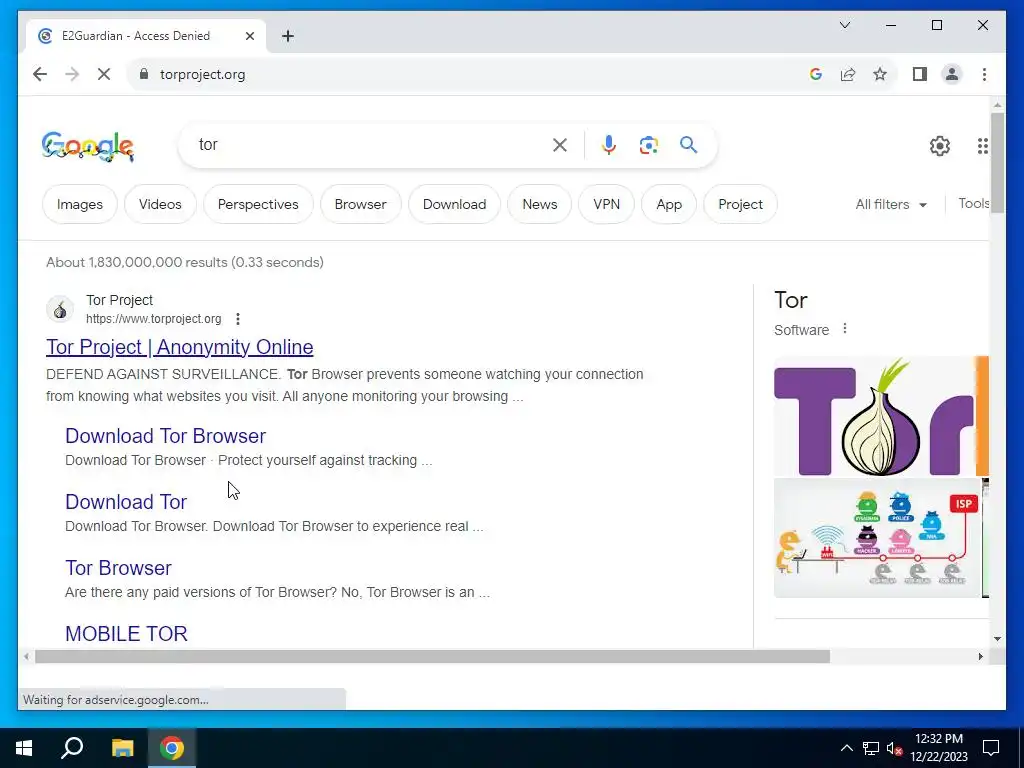1024x768 pixels.
Task: Open the Tor Browser sitelink
Action: pos(118,568)
